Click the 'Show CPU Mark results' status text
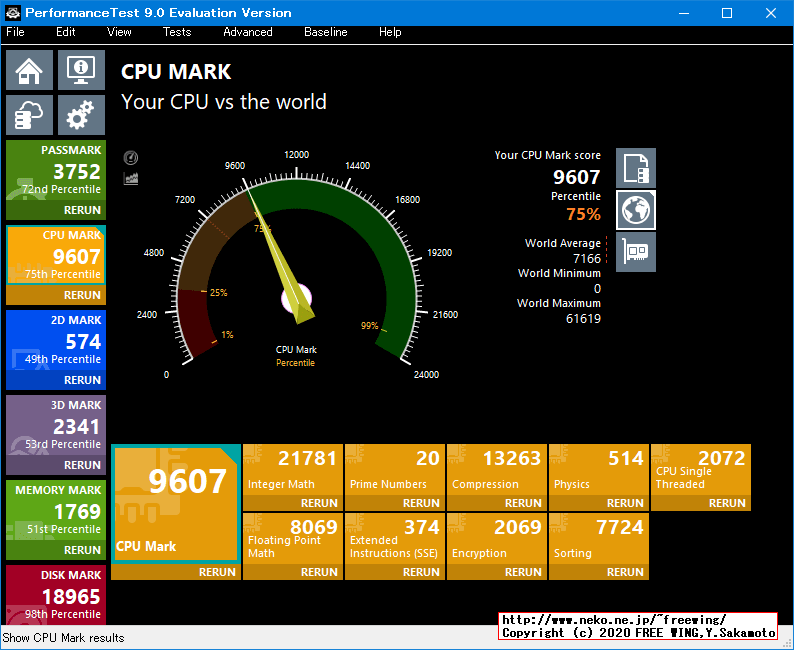Viewport: 794px width, 650px height. point(63,638)
